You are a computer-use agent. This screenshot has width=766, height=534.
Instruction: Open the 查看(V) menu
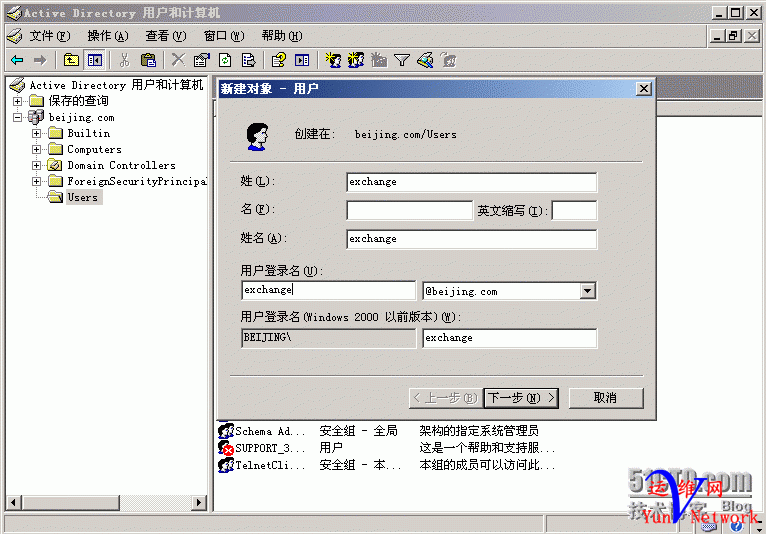166,36
